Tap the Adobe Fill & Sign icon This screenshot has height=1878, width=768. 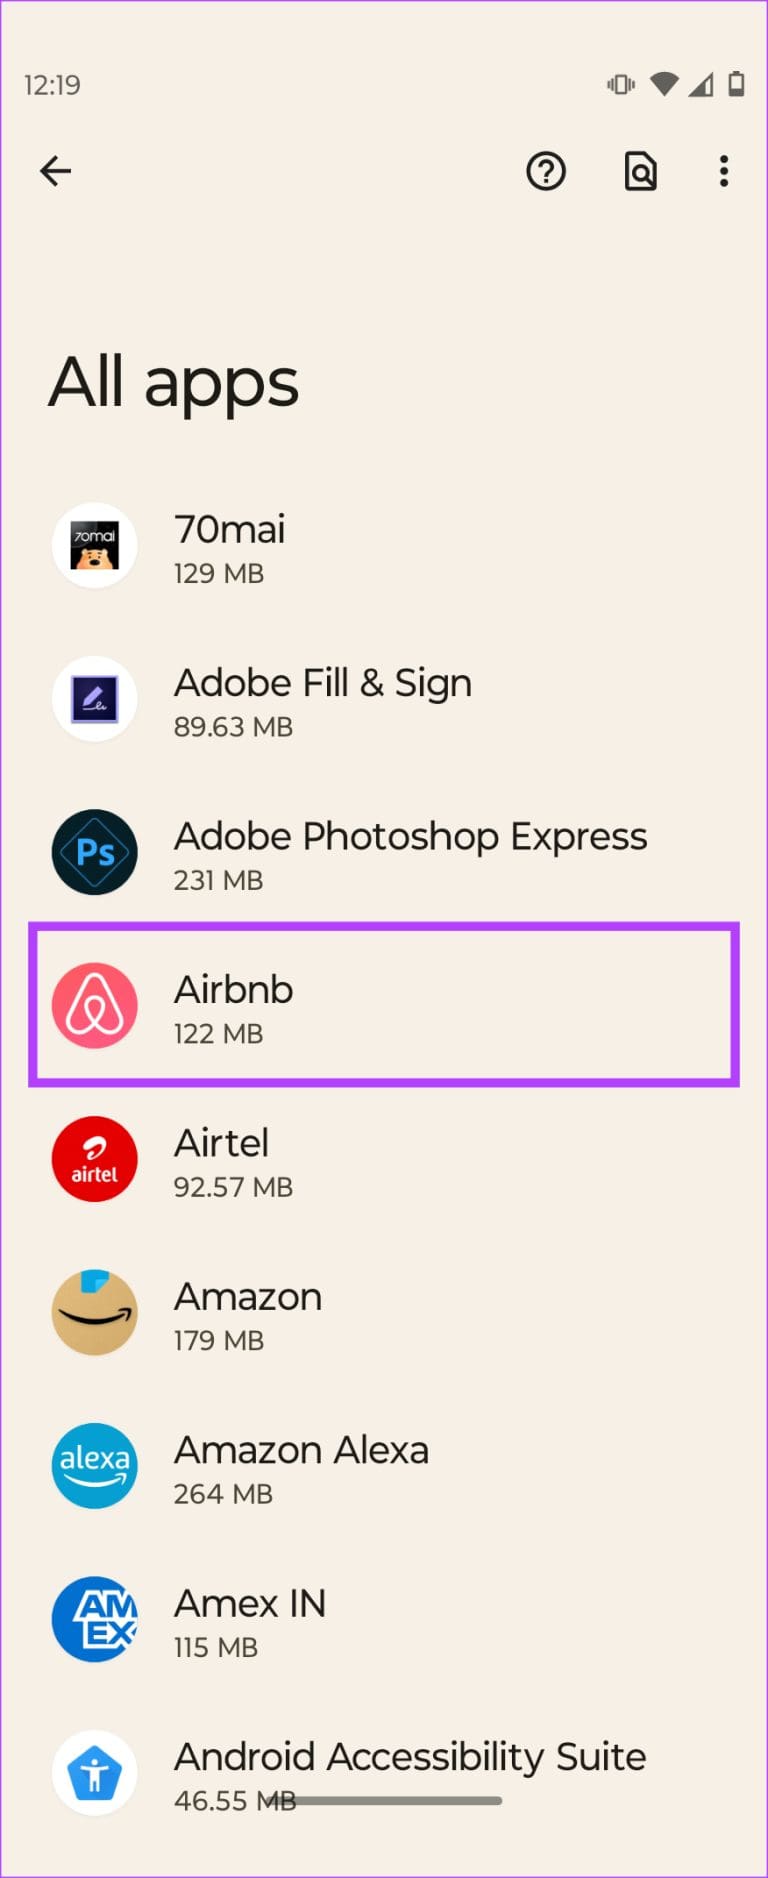(x=95, y=699)
